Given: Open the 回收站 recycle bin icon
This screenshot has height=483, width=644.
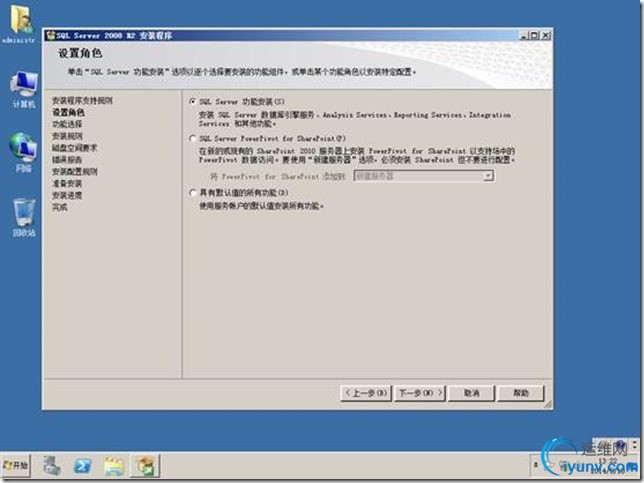Looking at the screenshot, I should pos(23,217).
